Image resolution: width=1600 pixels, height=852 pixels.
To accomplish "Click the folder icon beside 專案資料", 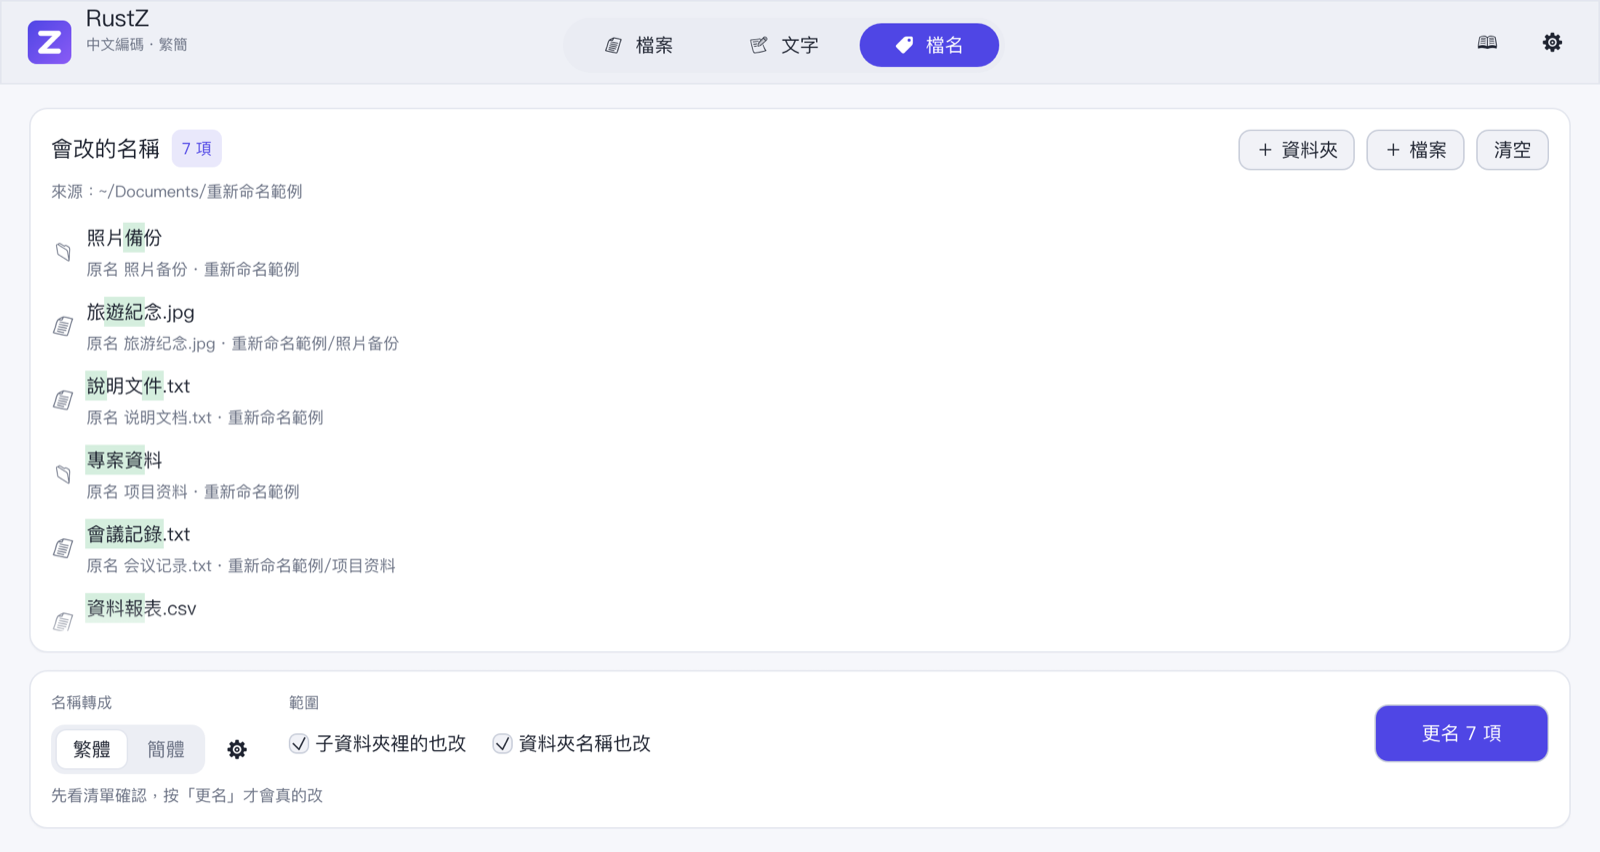I will tap(63, 474).
